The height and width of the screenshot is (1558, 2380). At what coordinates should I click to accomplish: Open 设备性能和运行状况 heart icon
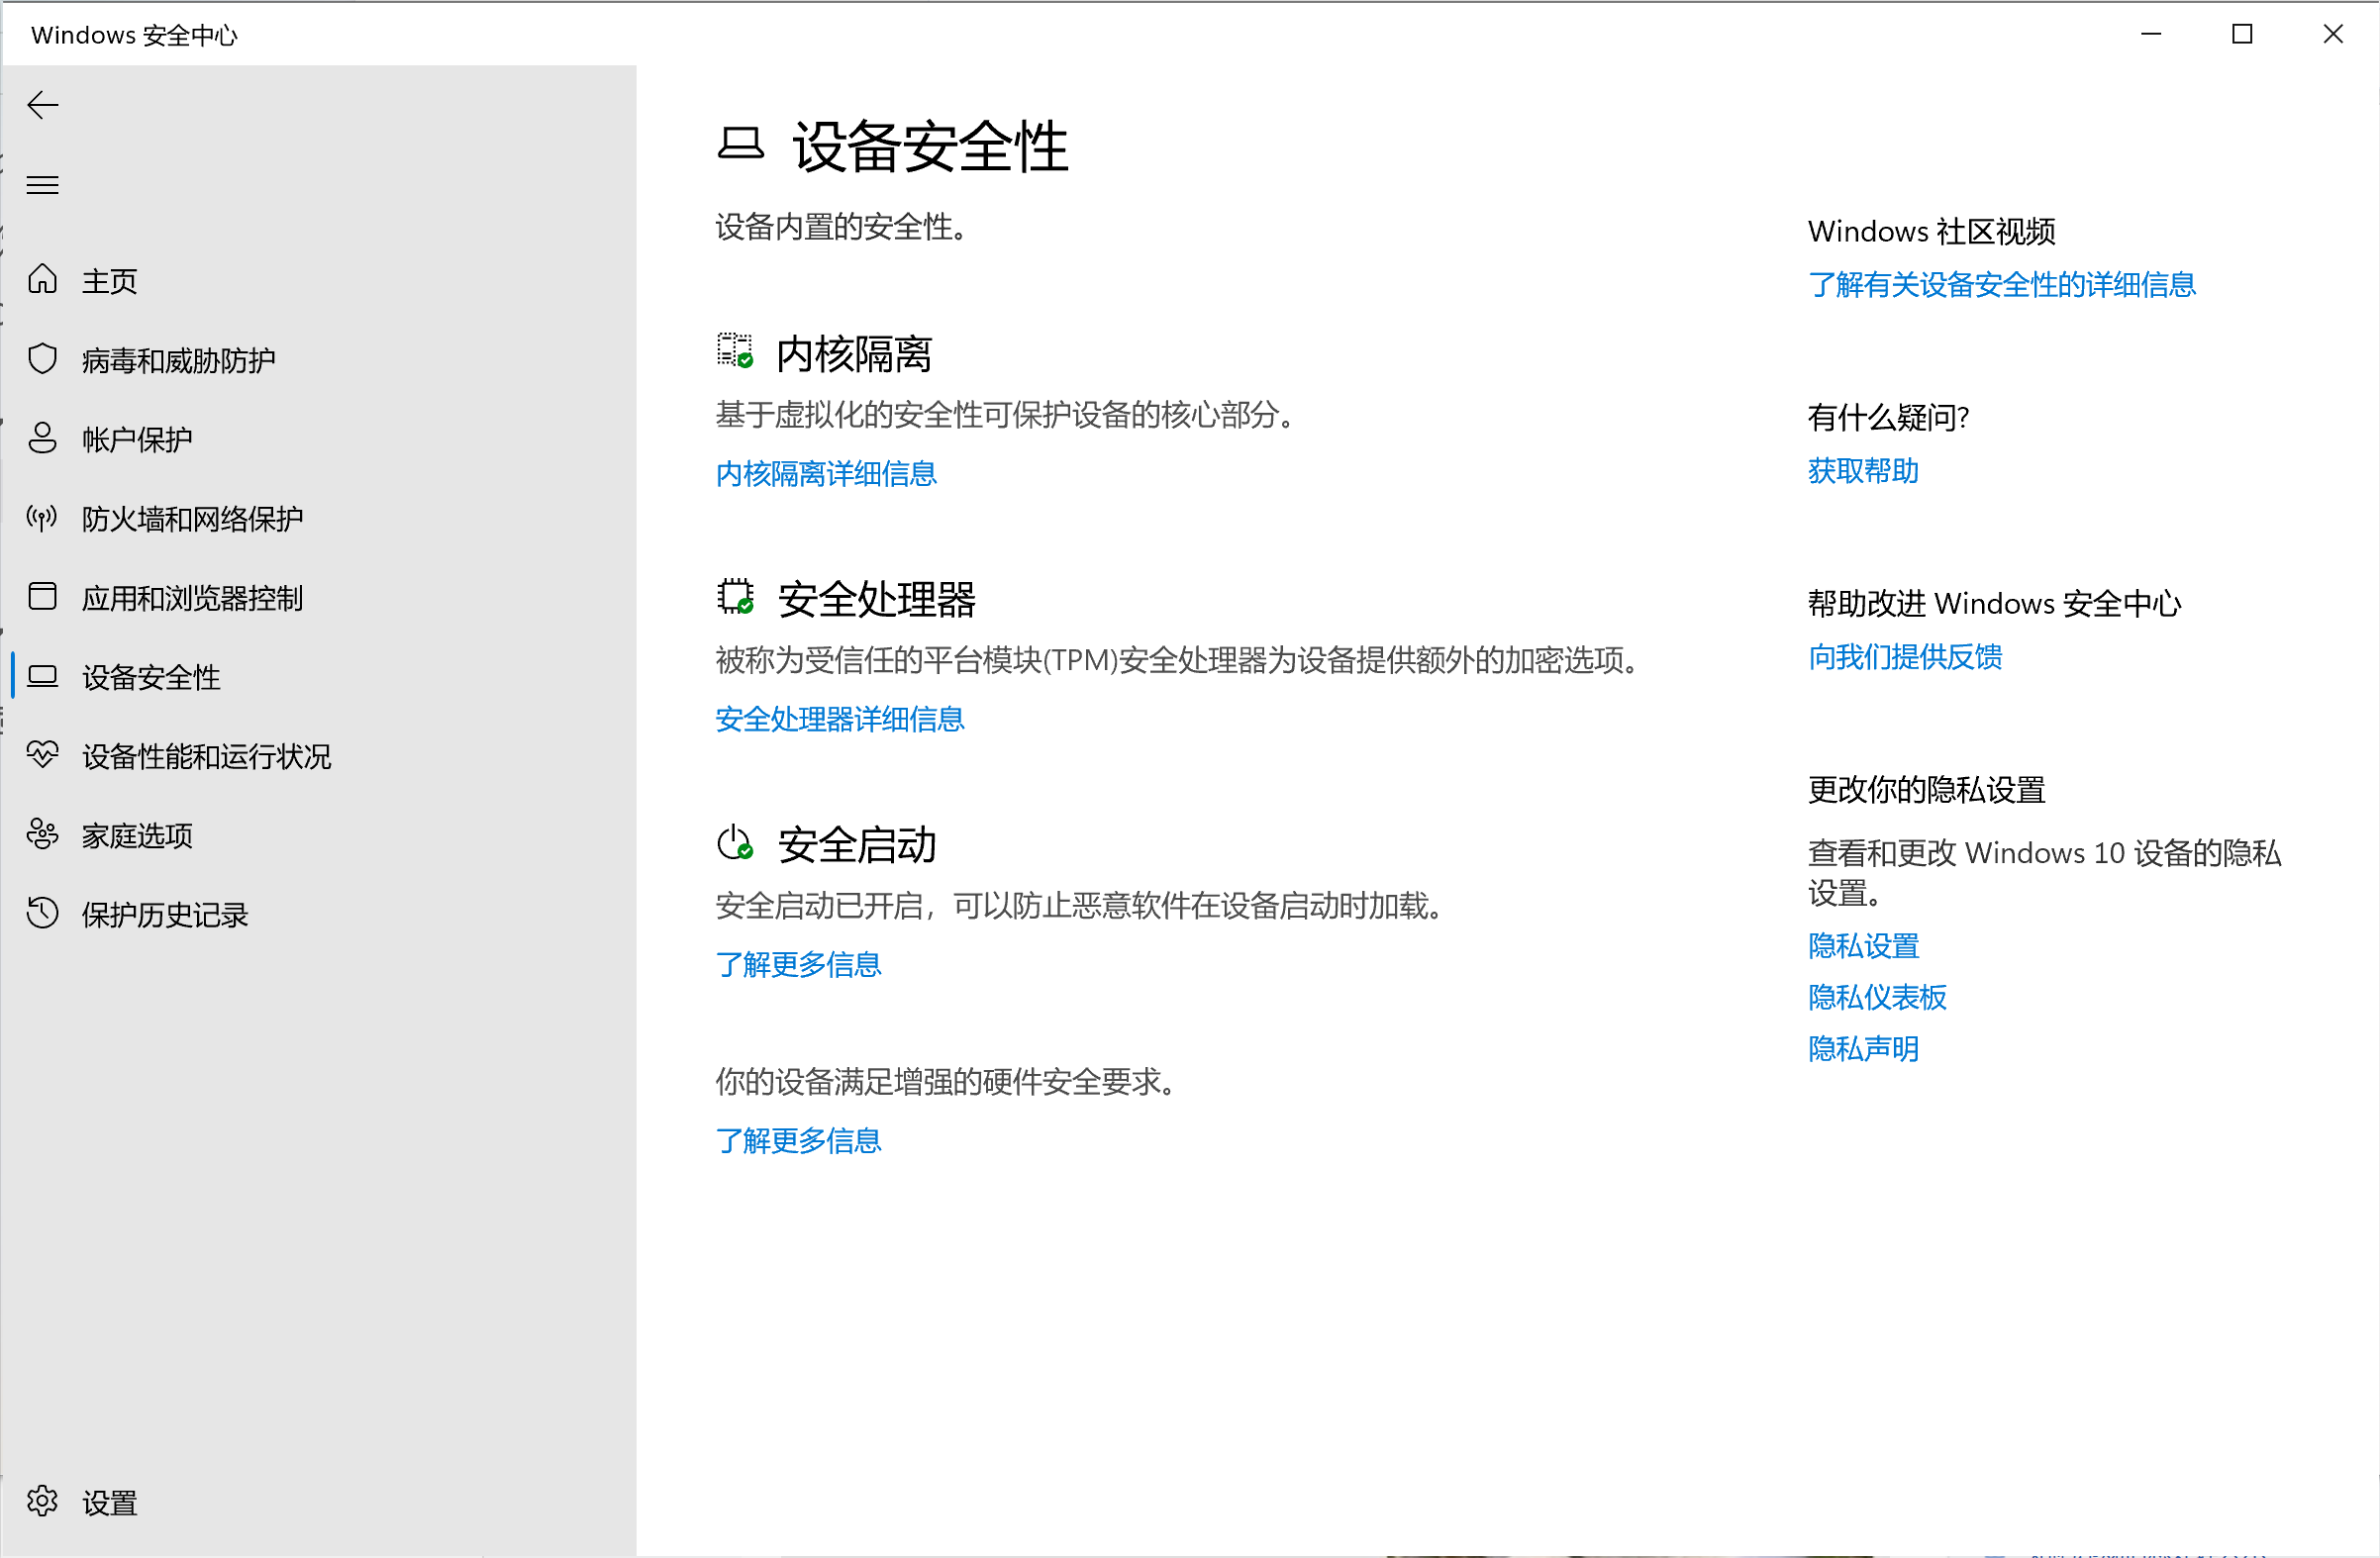click(42, 755)
